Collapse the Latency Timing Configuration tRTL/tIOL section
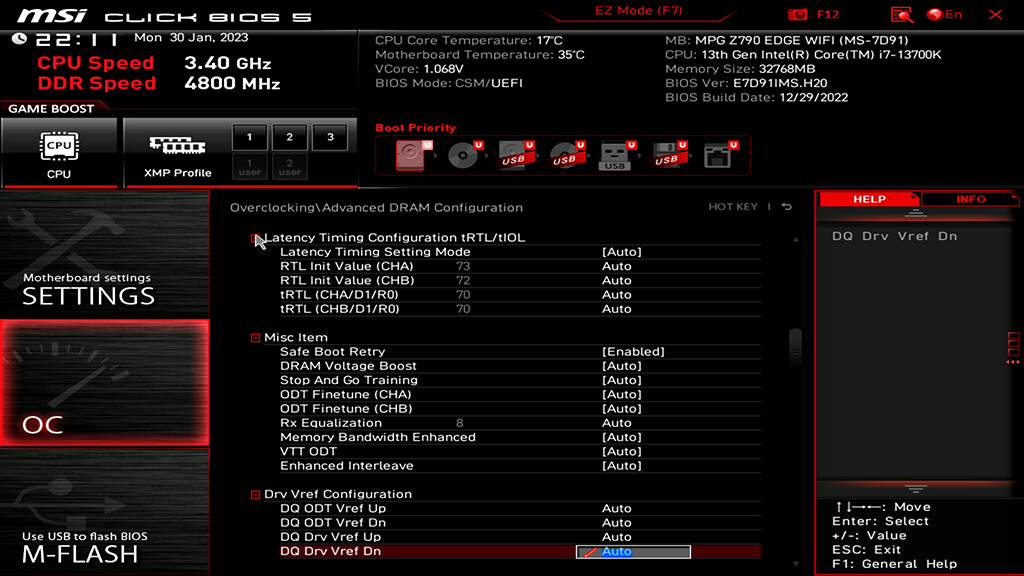The image size is (1024, 576). point(254,237)
